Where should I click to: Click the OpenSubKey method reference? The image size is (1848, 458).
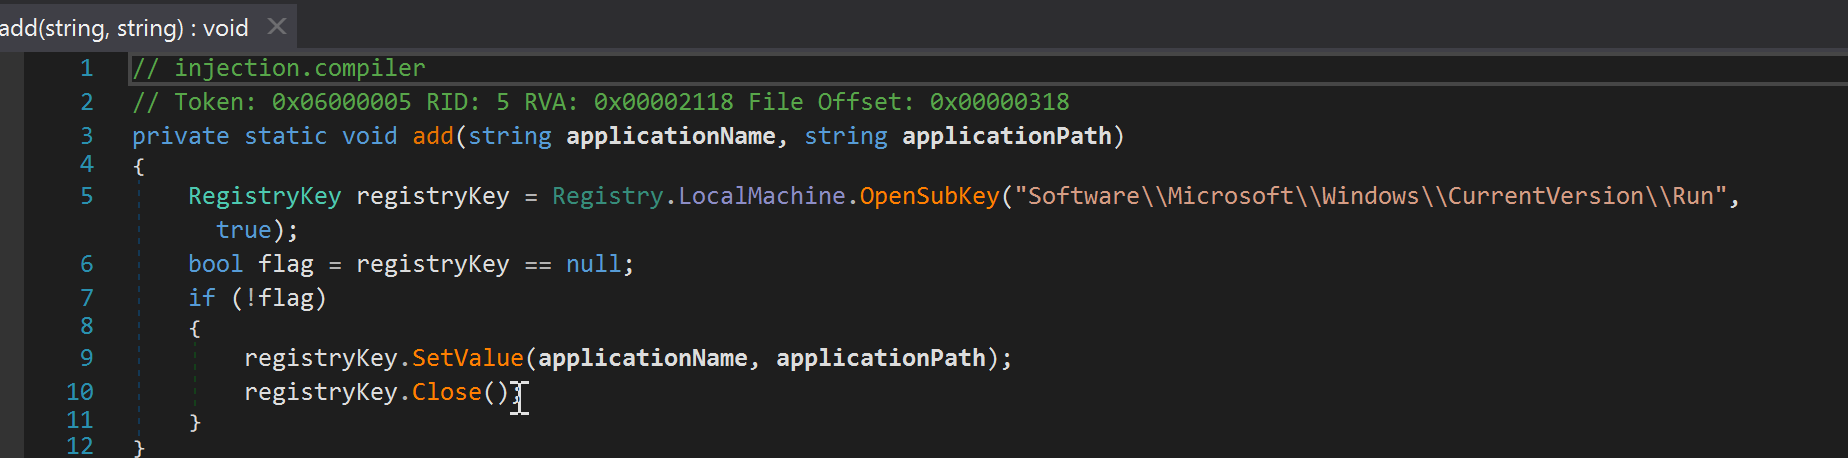(929, 196)
